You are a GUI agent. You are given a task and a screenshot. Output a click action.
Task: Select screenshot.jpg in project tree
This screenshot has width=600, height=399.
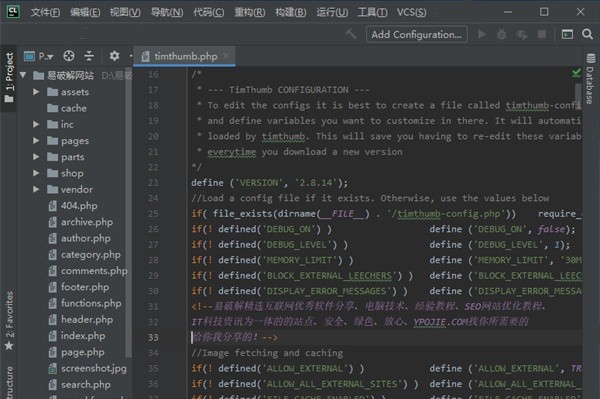[x=94, y=368]
